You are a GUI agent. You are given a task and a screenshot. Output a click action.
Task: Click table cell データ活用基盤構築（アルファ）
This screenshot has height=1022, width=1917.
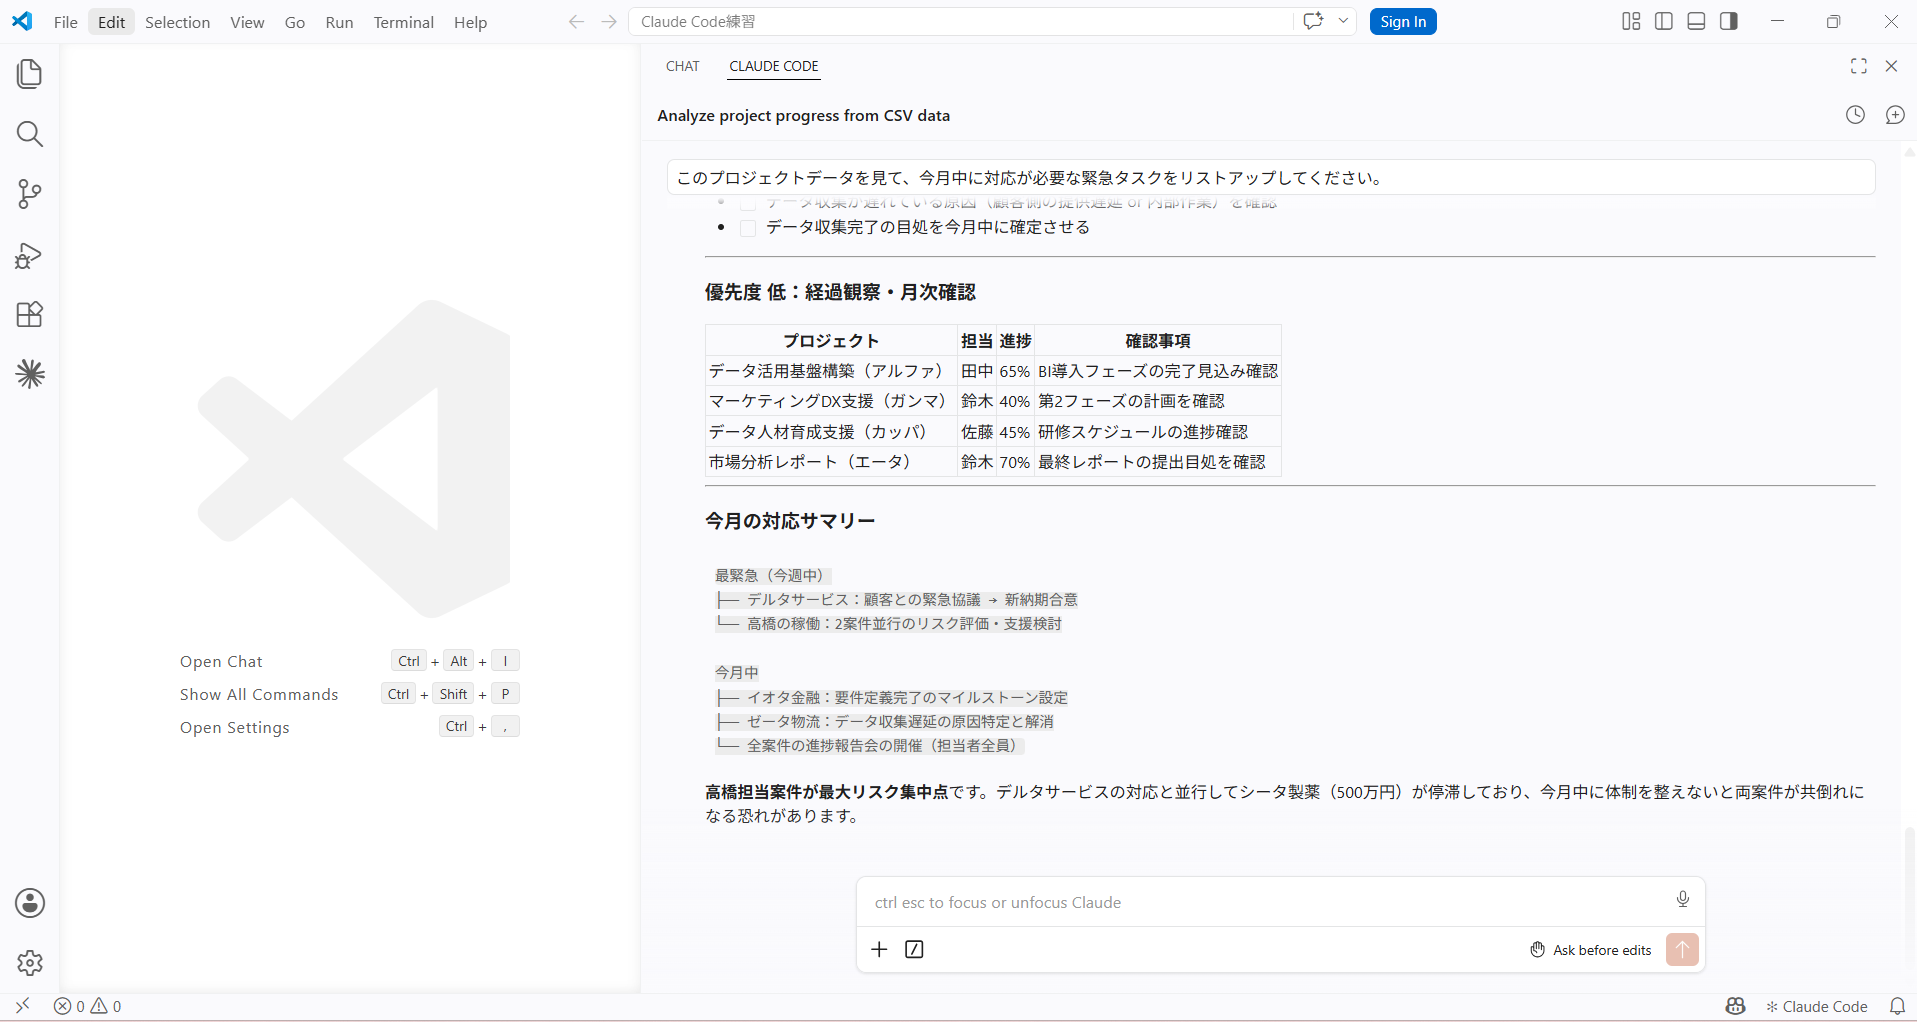click(x=830, y=371)
